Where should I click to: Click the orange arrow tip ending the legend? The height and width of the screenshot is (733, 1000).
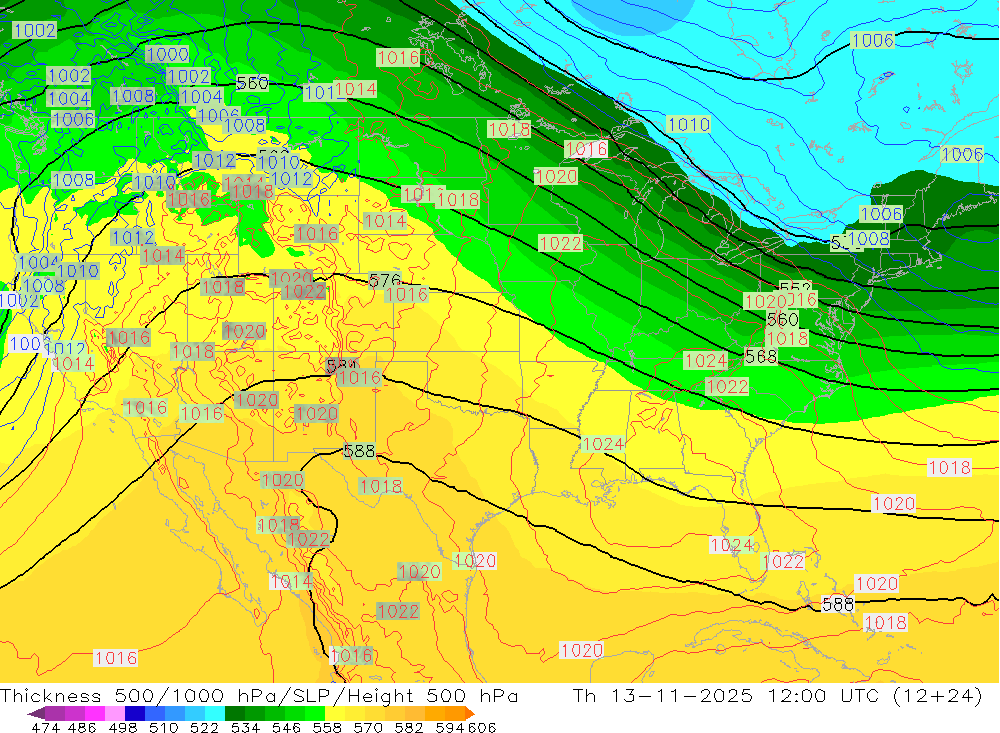[470, 713]
